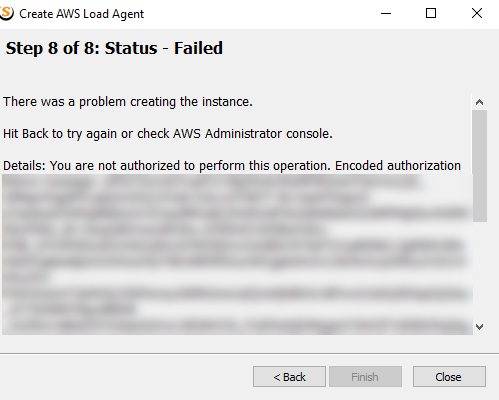Maximize the Create AWS Load Agent window
Image resolution: width=499 pixels, height=400 pixels.
click(431, 13)
